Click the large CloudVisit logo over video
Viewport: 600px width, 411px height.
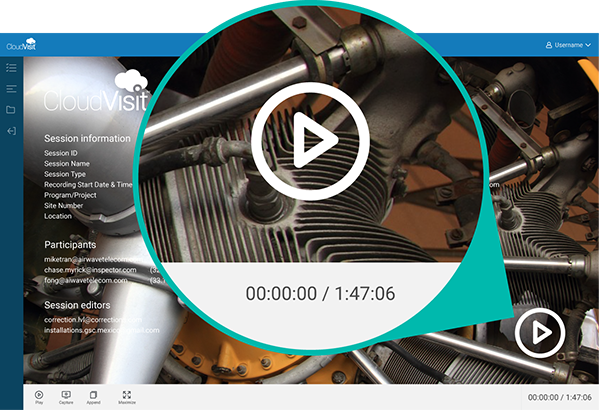(96, 91)
